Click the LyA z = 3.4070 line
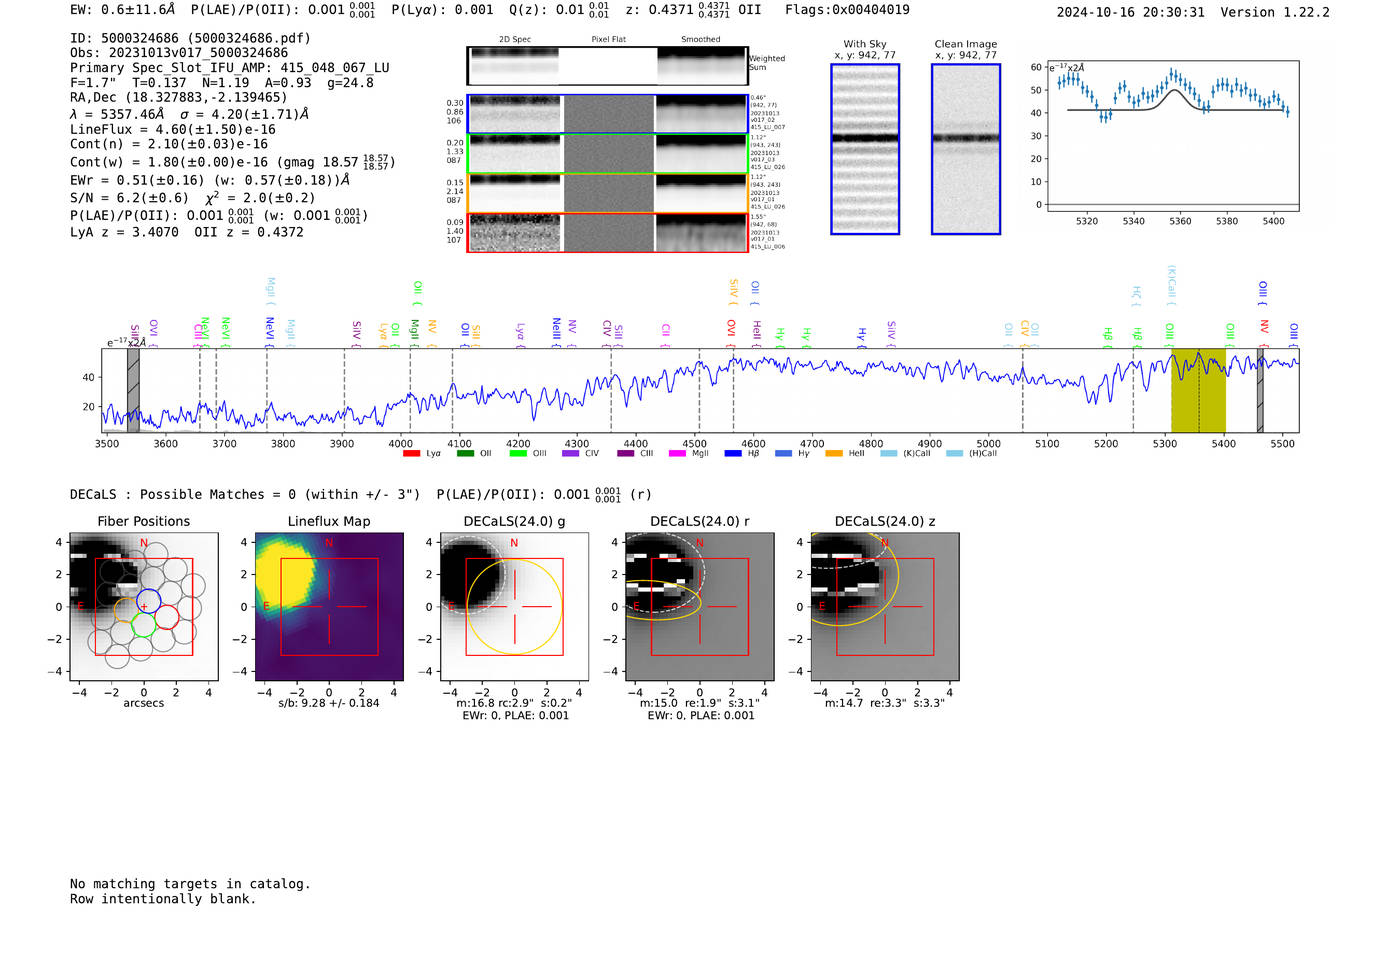This screenshot has height=953, width=1400. pyautogui.click(x=187, y=232)
